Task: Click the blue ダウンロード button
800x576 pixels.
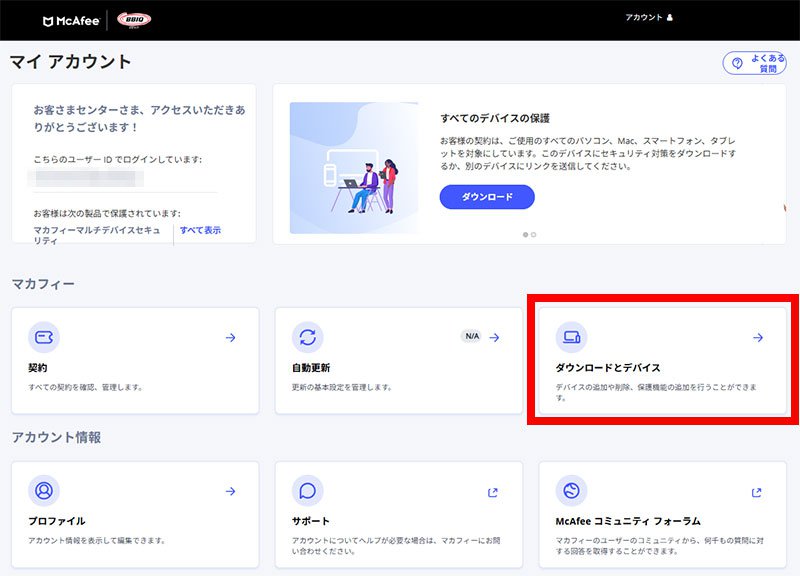Action: pos(487,197)
